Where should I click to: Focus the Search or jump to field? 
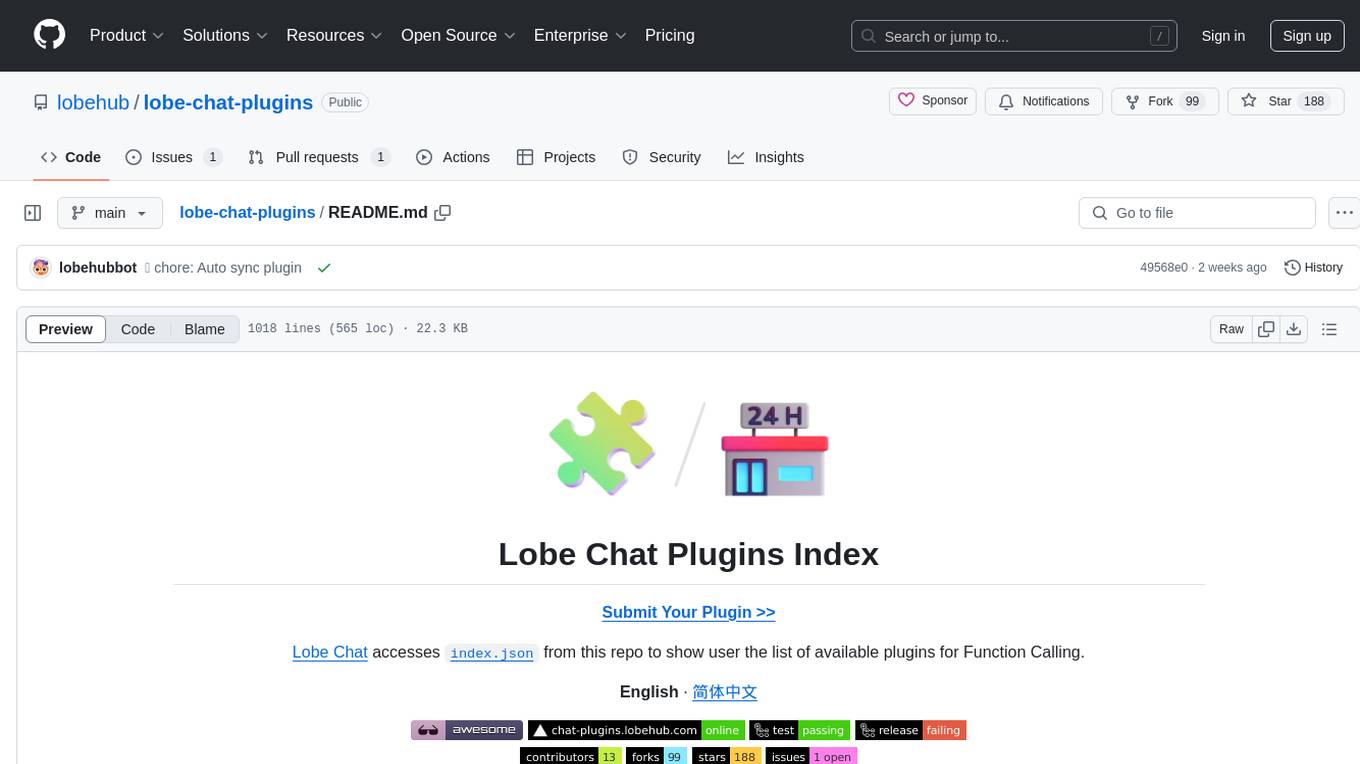1014,36
